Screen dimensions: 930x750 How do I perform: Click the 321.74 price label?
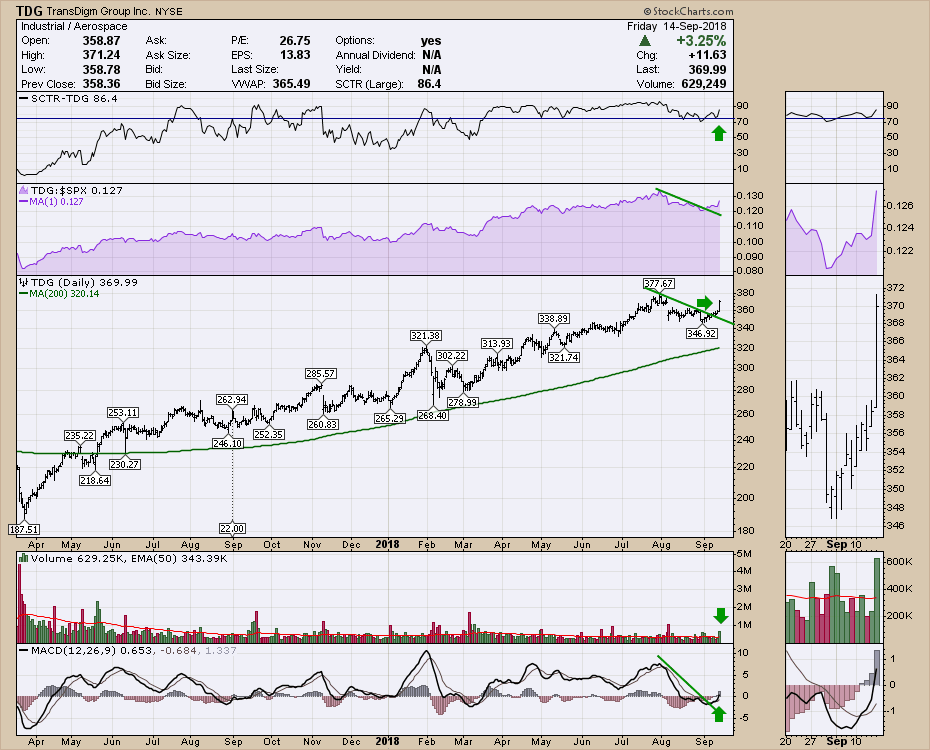563,358
